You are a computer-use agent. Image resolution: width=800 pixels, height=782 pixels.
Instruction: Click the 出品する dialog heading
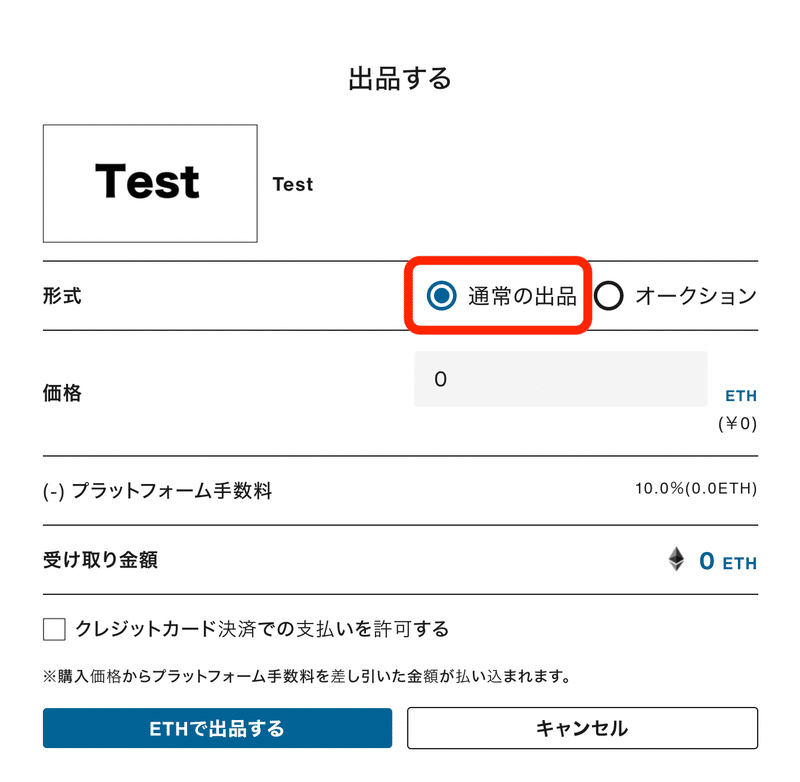tap(400, 79)
